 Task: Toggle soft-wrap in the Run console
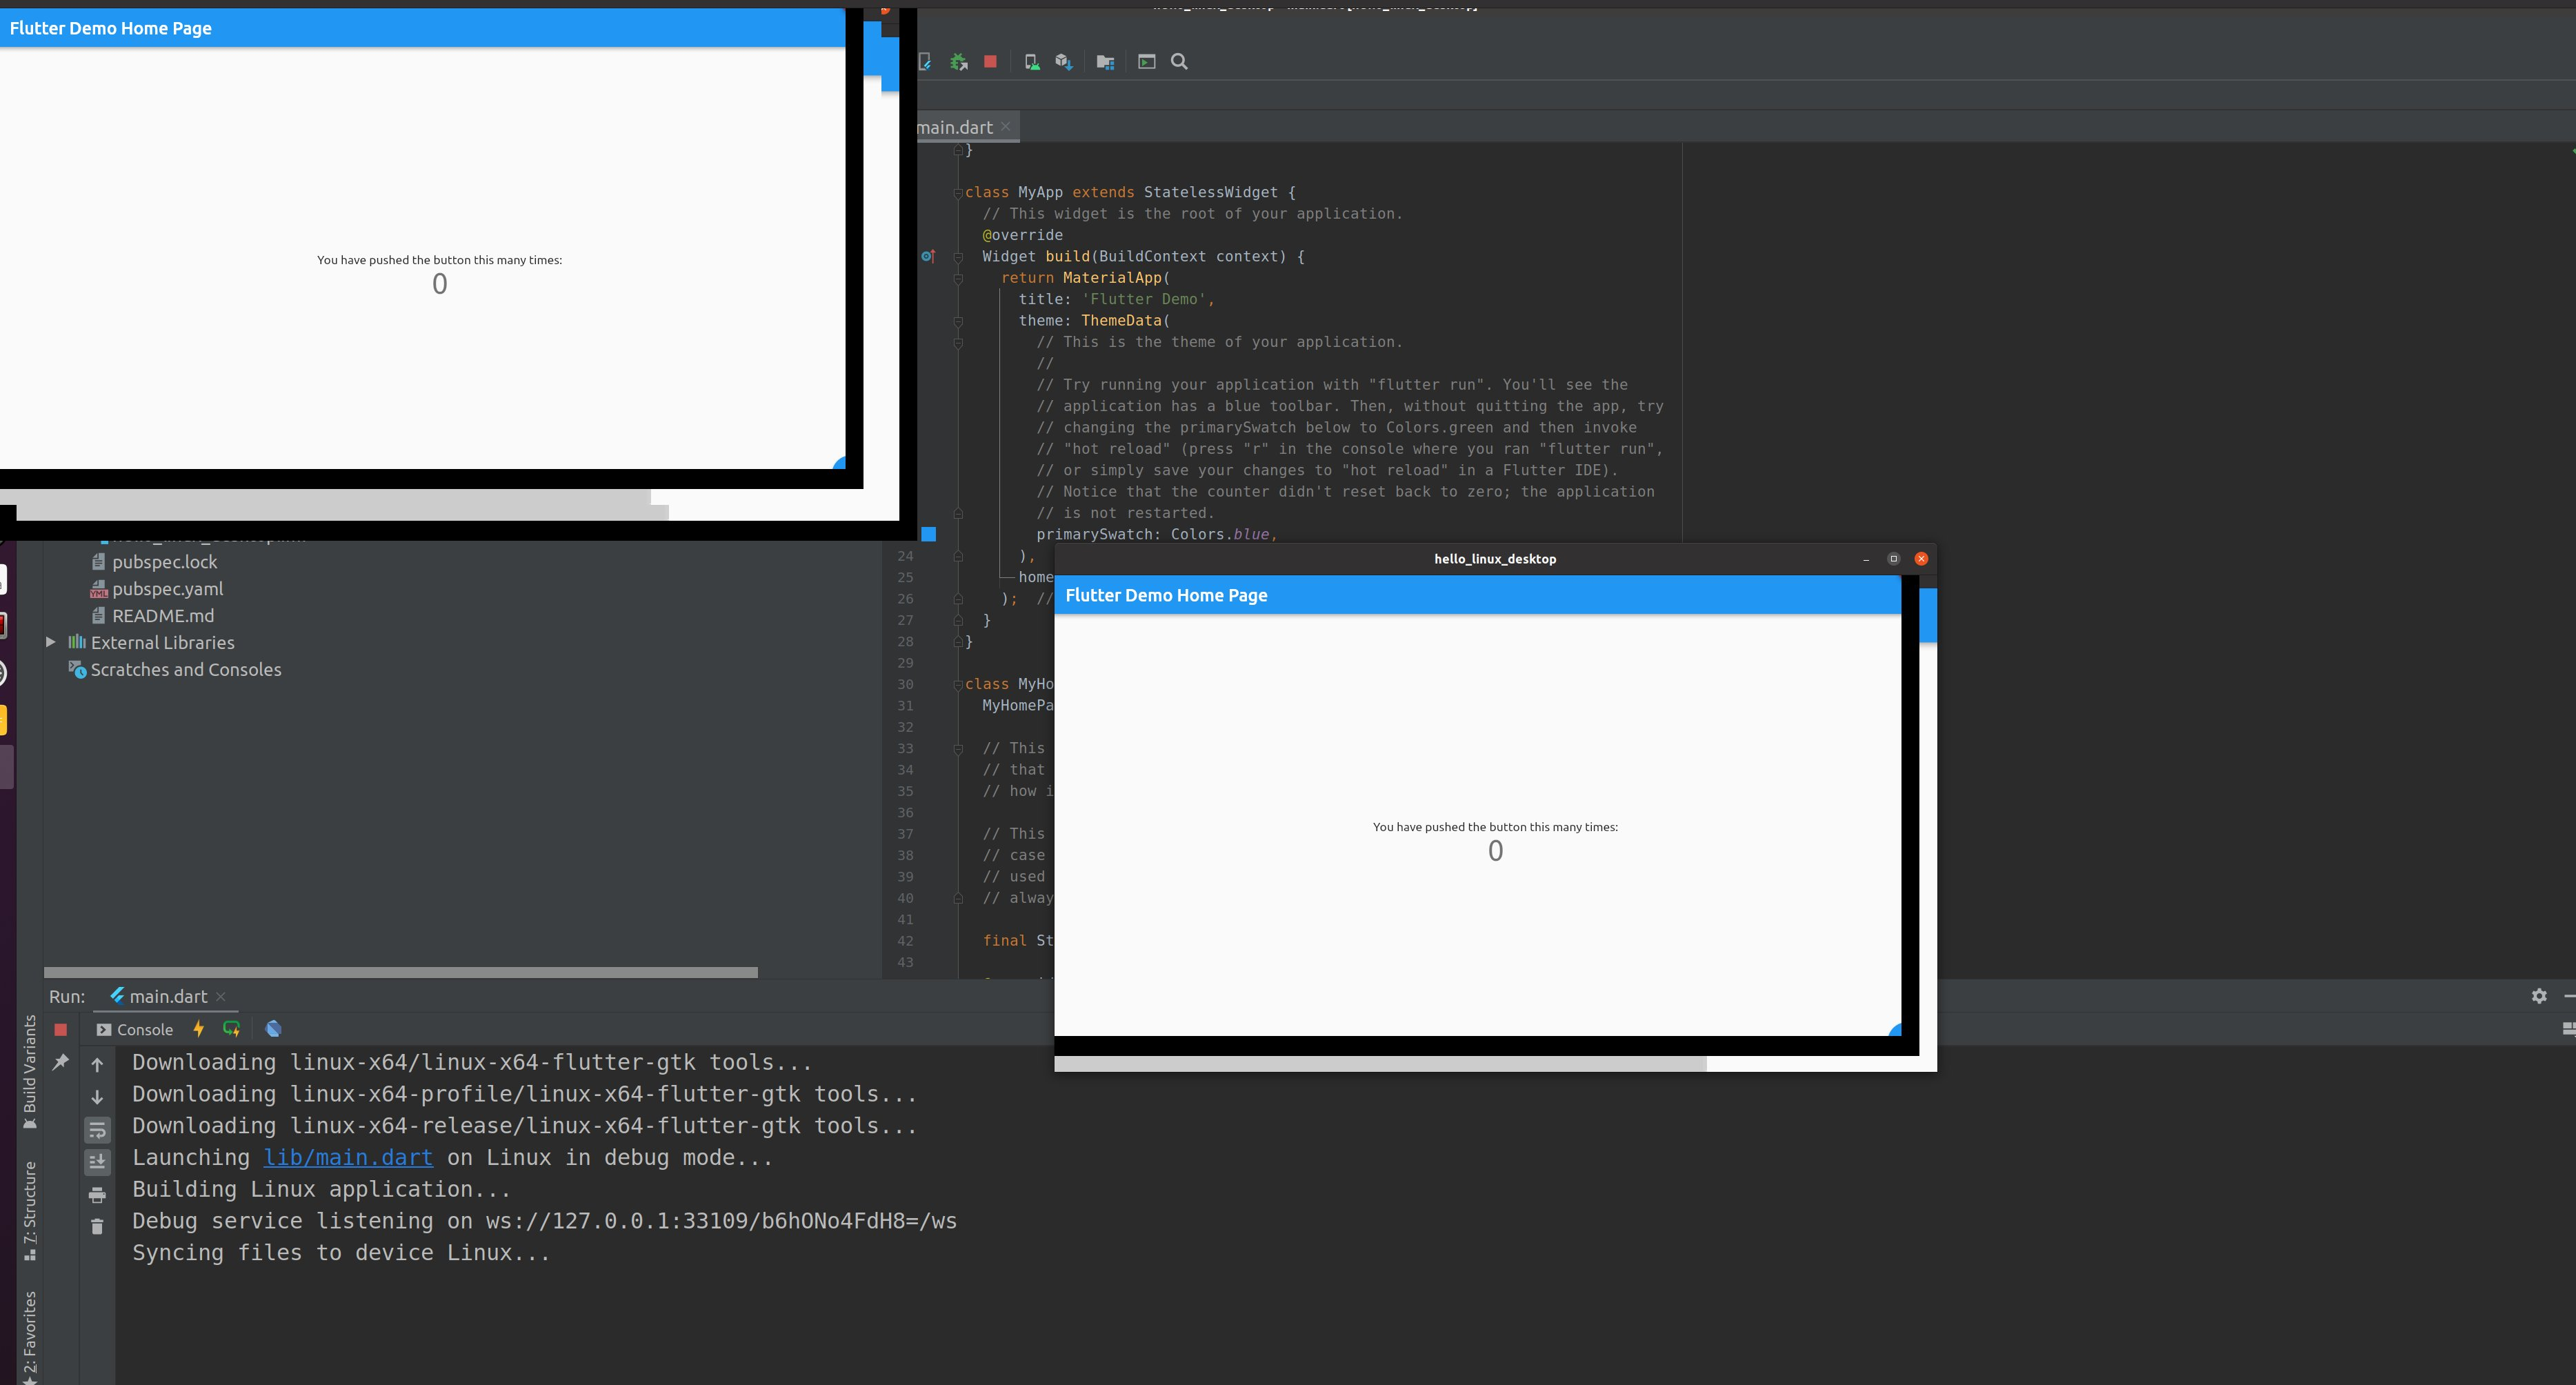pos(97,1130)
